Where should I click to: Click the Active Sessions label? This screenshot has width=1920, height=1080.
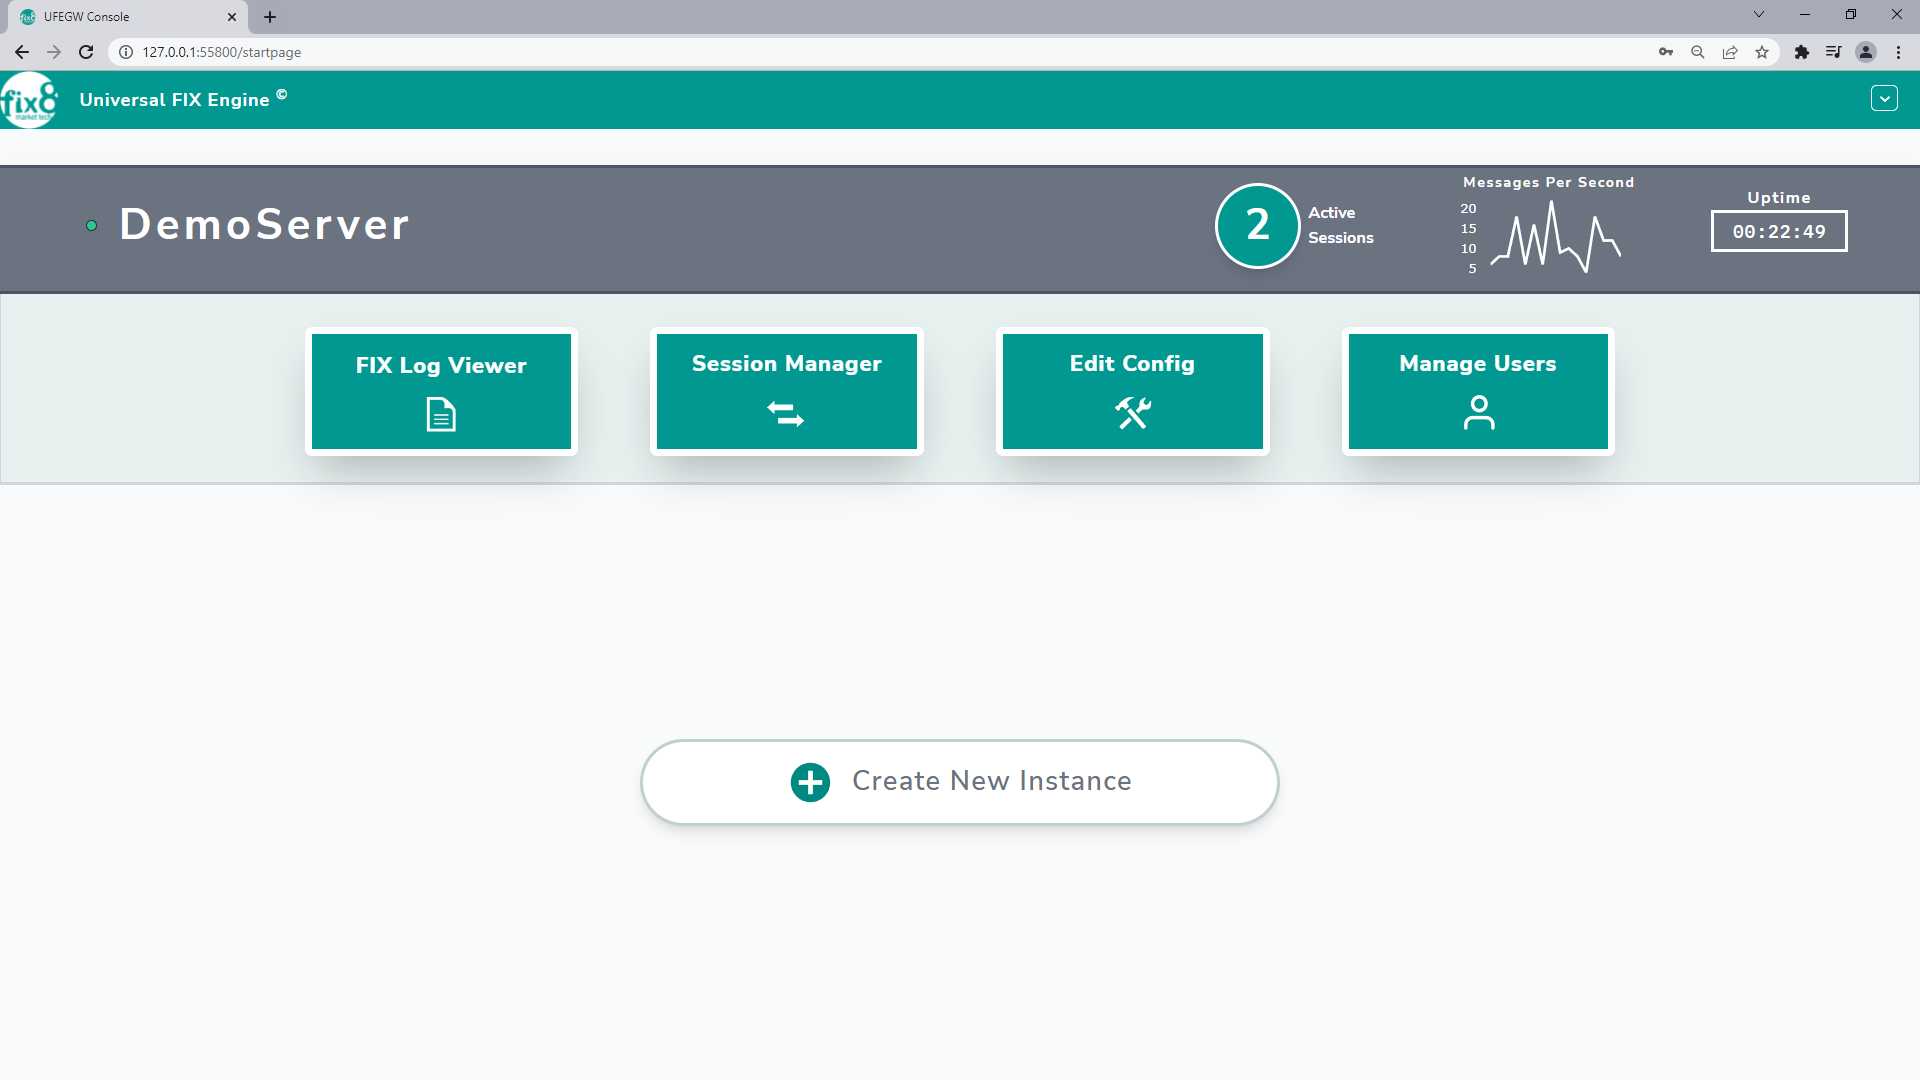pos(1341,225)
